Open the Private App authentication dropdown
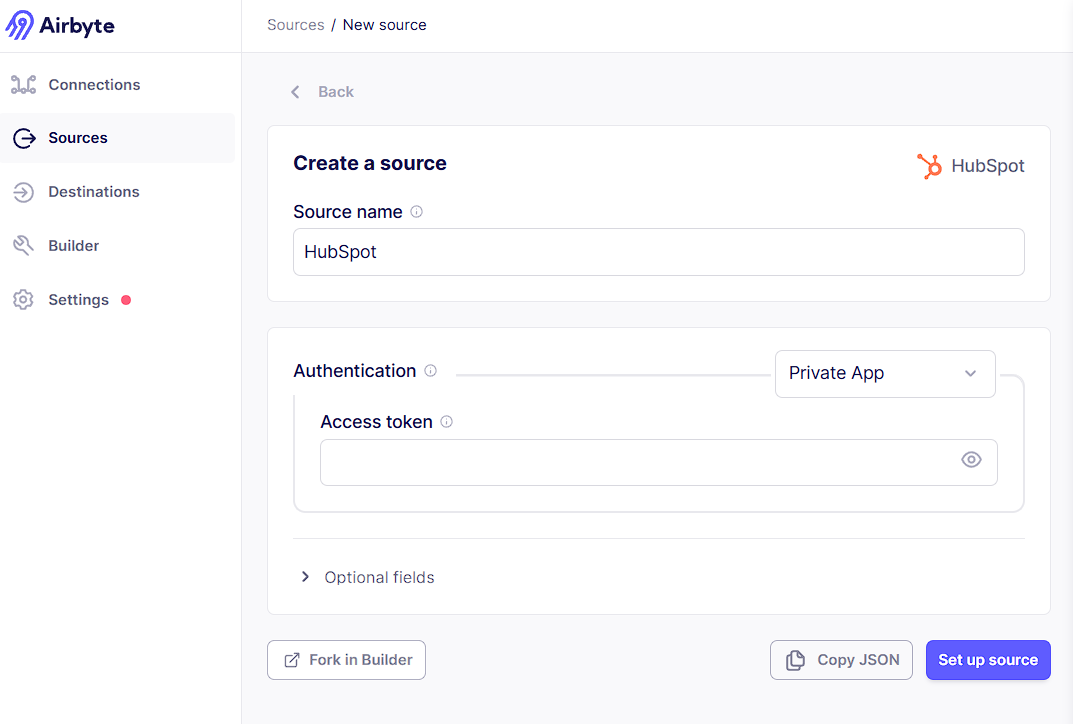This screenshot has height=724, width=1073. [x=885, y=374]
